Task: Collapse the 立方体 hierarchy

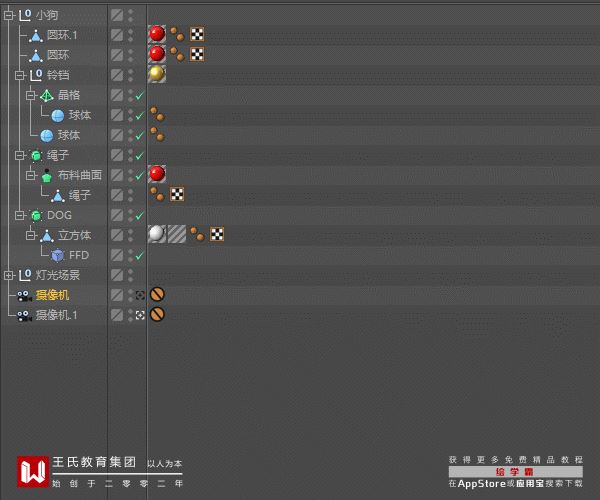Action: 31,235
